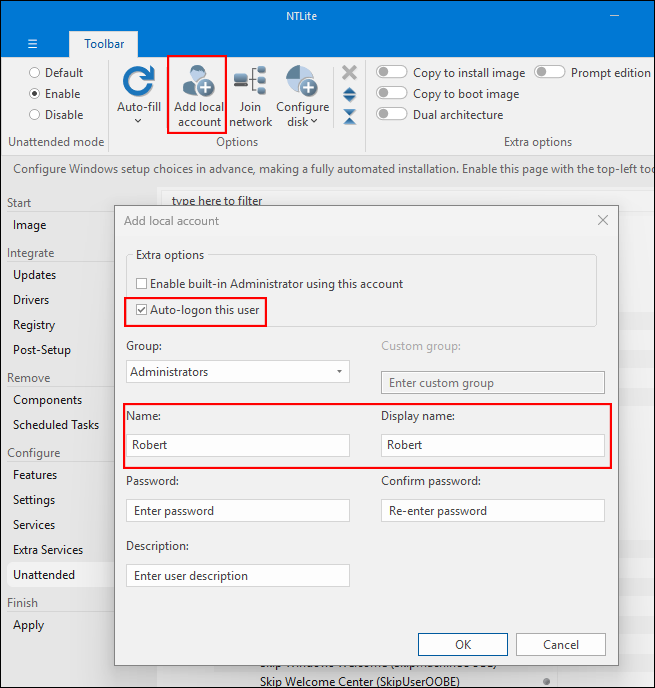Click Cancel in the dialog
Image resolution: width=655 pixels, height=688 pixels.
click(x=560, y=645)
